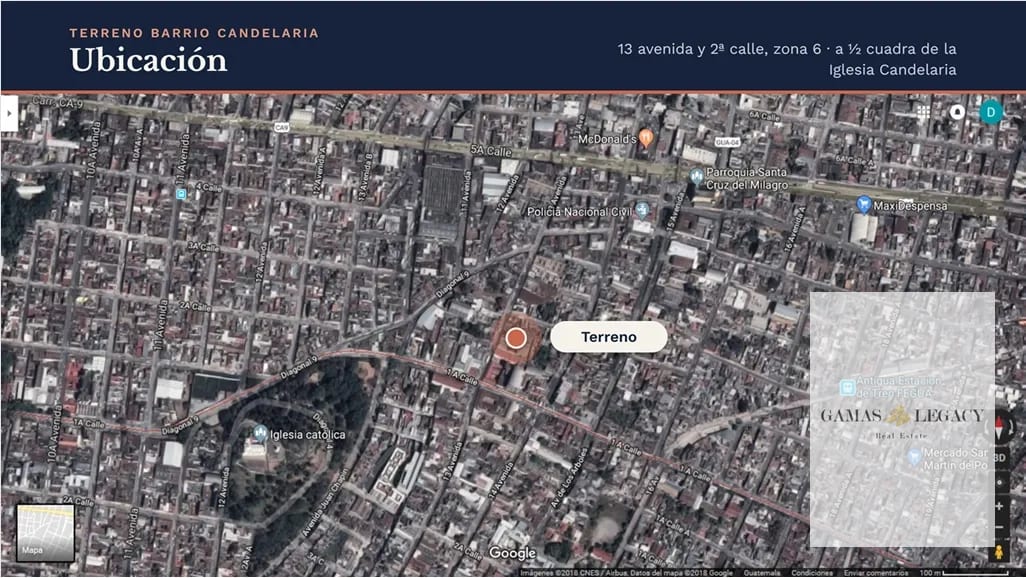
Task: Switch to Mapa view thumbnail
Action: [45, 532]
